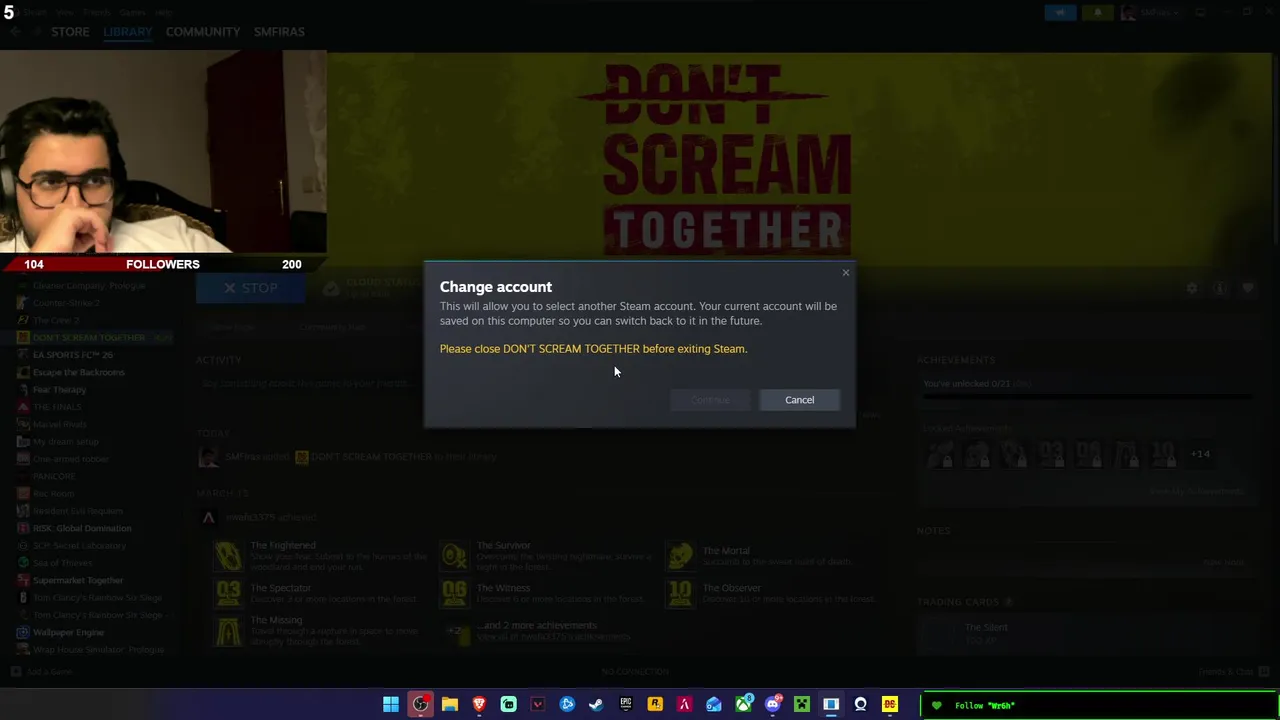Open File Explorer from taskbar

pyautogui.click(x=450, y=705)
